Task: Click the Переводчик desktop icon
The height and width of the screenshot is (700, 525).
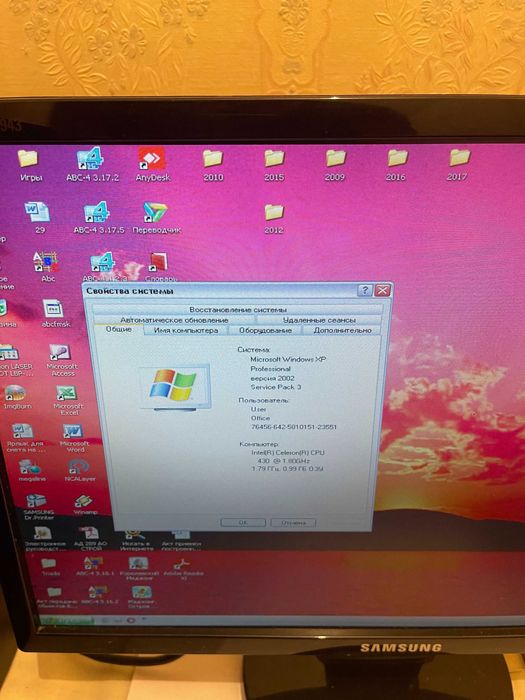Action: point(156,217)
